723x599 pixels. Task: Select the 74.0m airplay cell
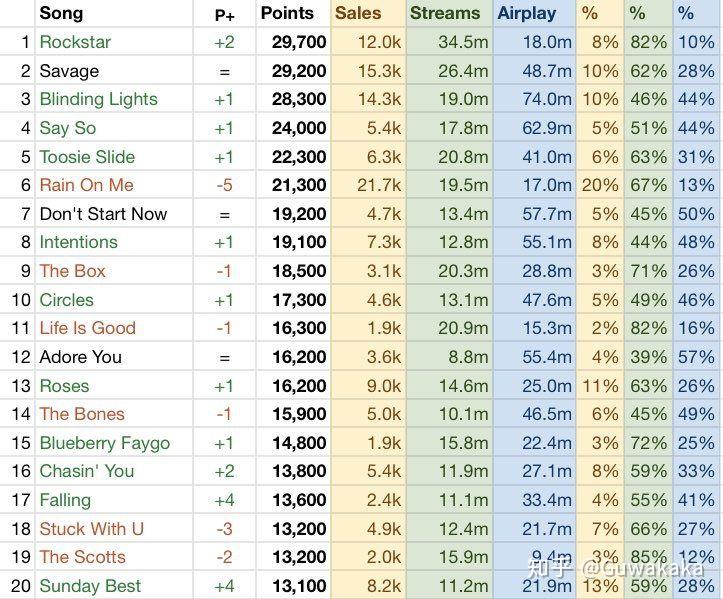[x=546, y=99]
